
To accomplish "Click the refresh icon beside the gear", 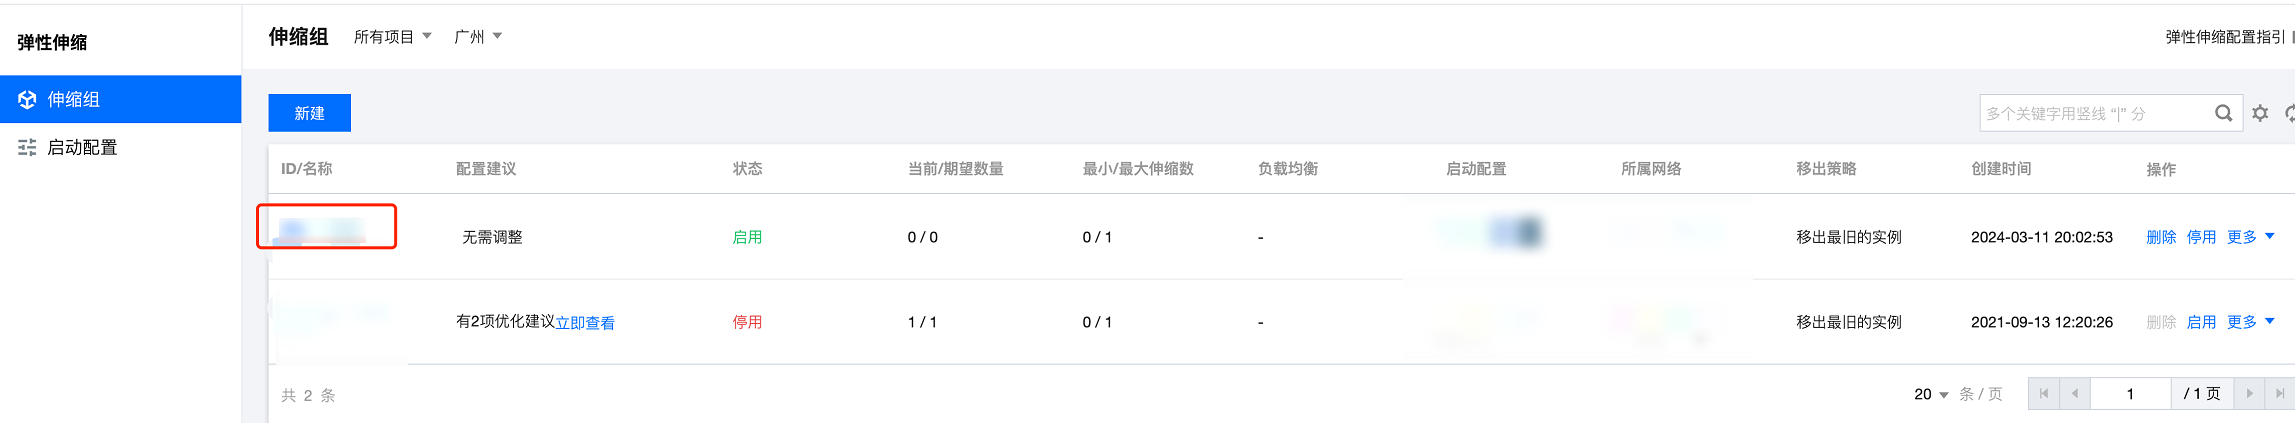I will click(2289, 113).
